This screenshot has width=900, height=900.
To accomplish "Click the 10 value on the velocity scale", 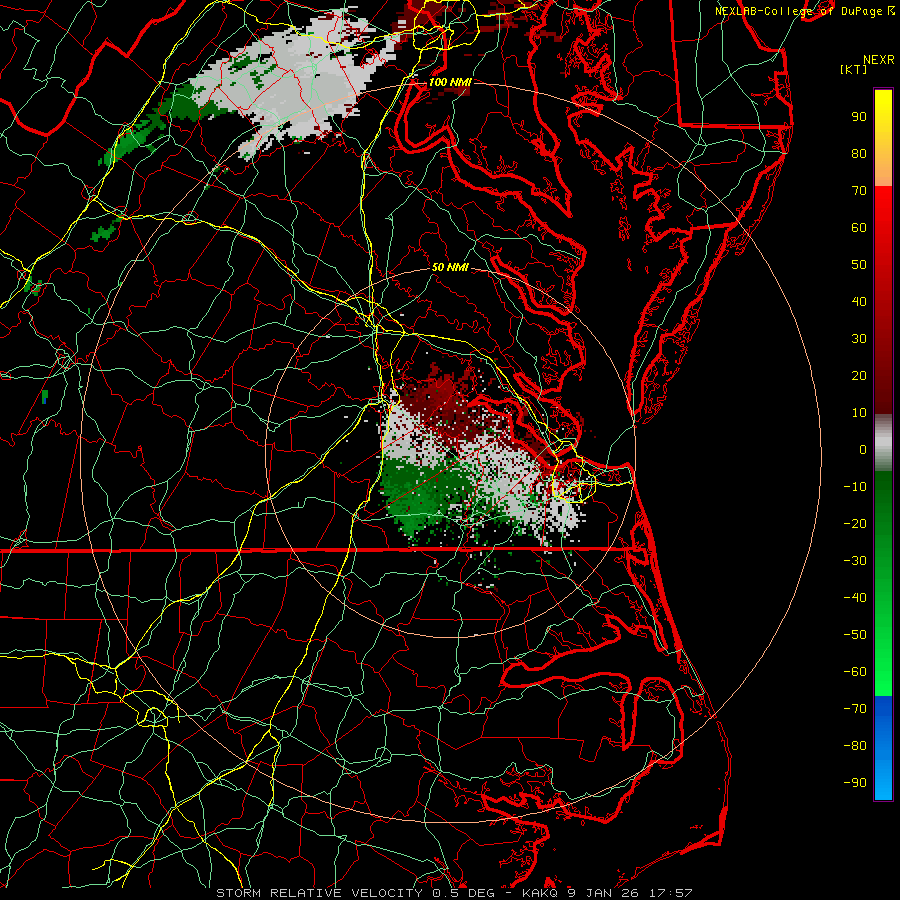I will pos(859,413).
